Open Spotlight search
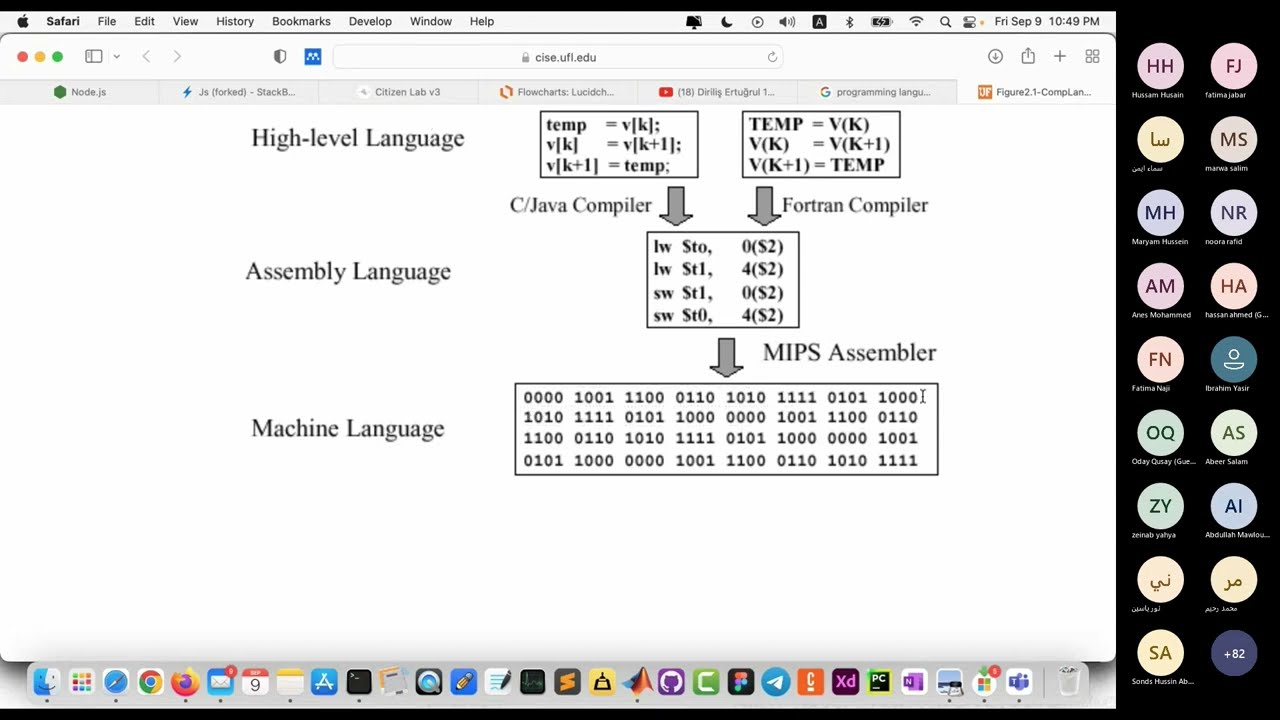The height and width of the screenshot is (720, 1280). pyautogui.click(x=945, y=21)
